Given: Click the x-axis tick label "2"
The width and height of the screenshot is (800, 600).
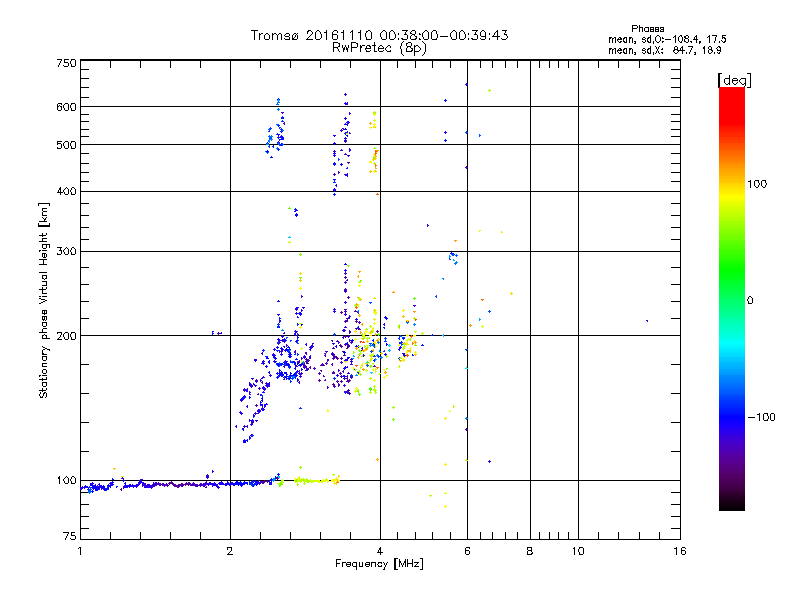Looking at the screenshot, I should click(x=230, y=551).
